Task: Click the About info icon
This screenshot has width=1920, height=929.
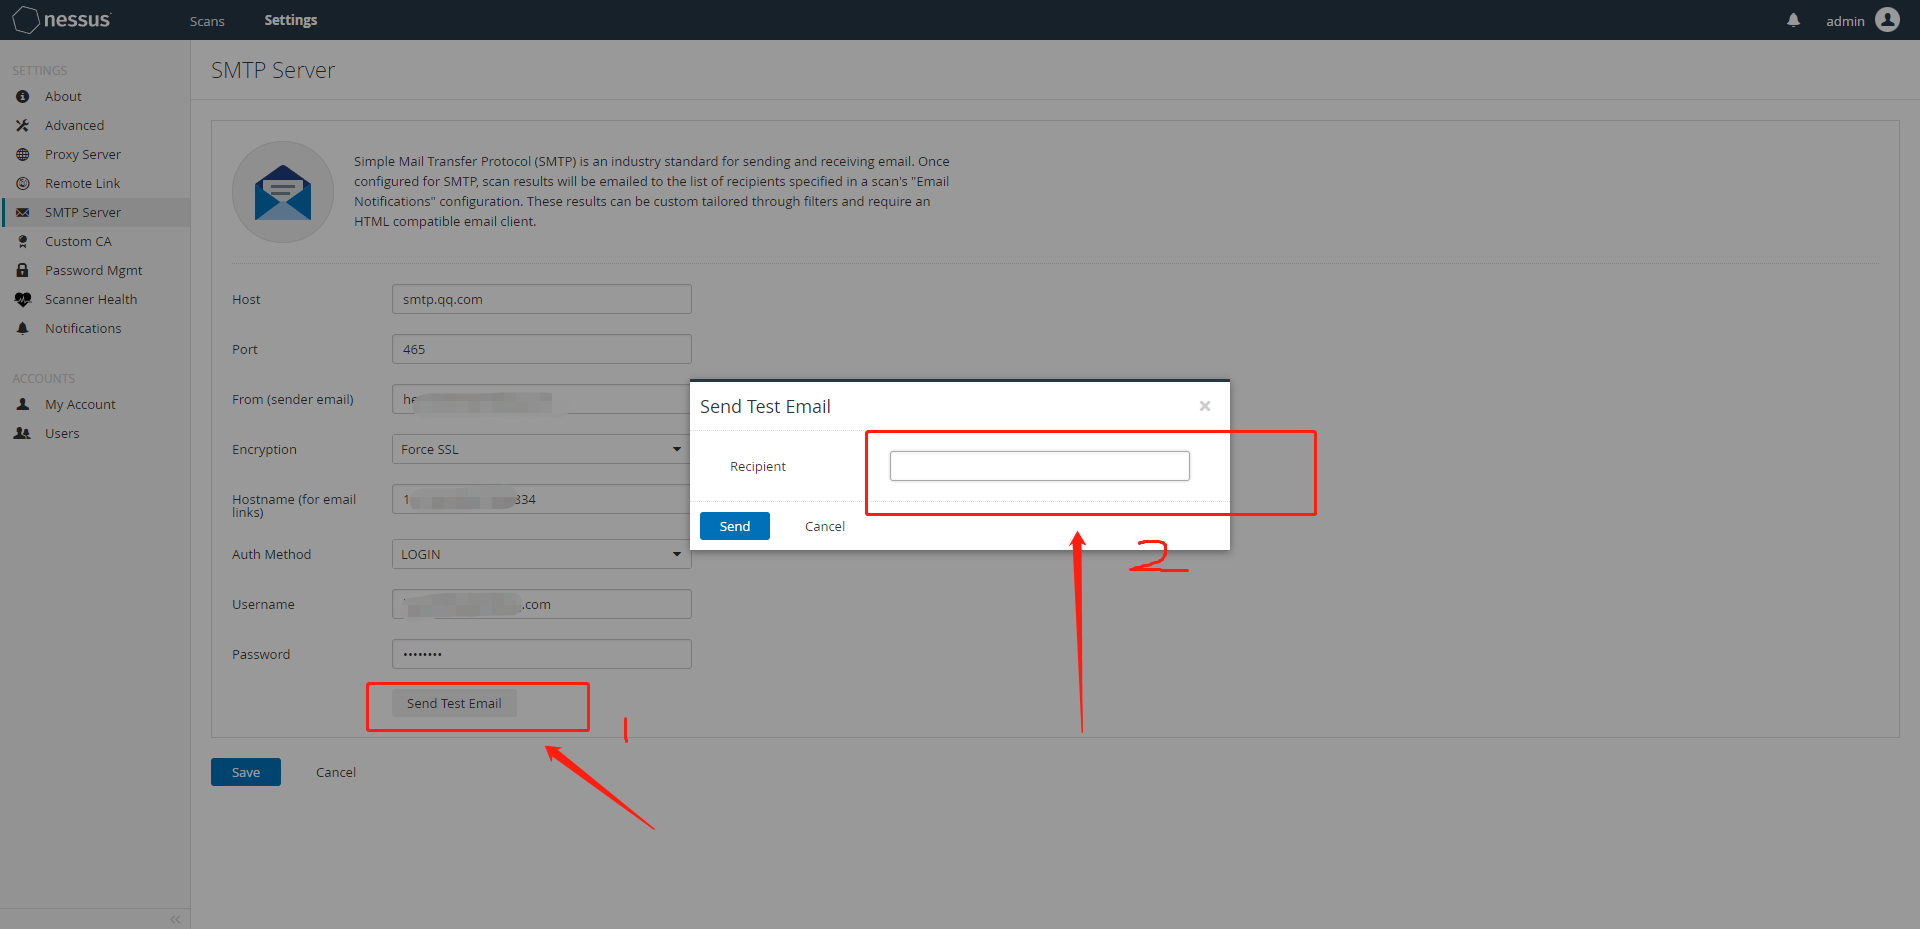Action: [x=22, y=97]
